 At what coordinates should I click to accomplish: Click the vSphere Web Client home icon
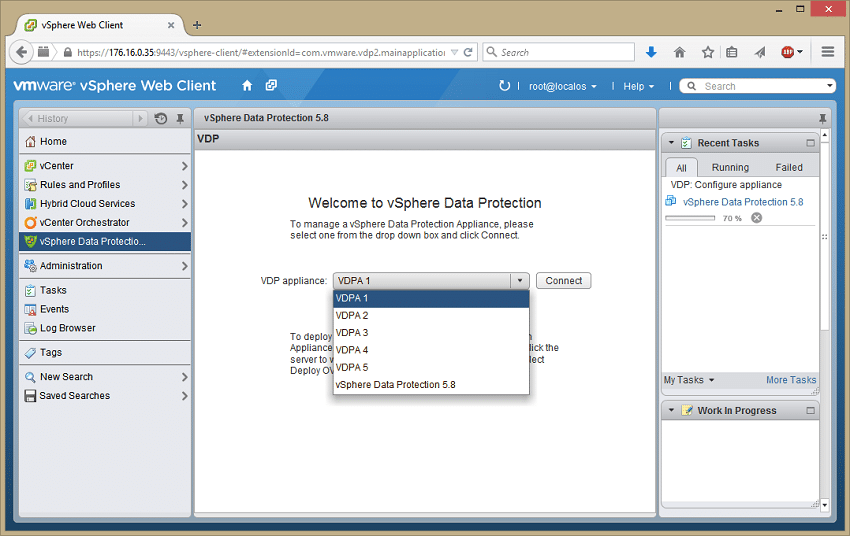247,86
